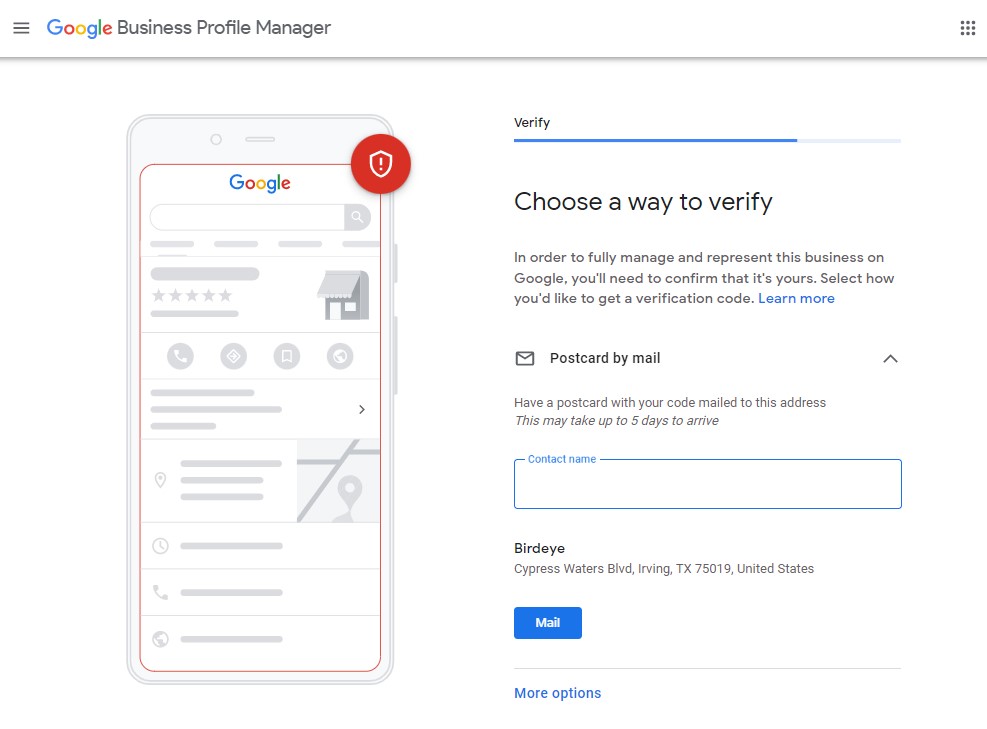Click the Birdeye business name
The image size is (987, 729).
[539, 548]
